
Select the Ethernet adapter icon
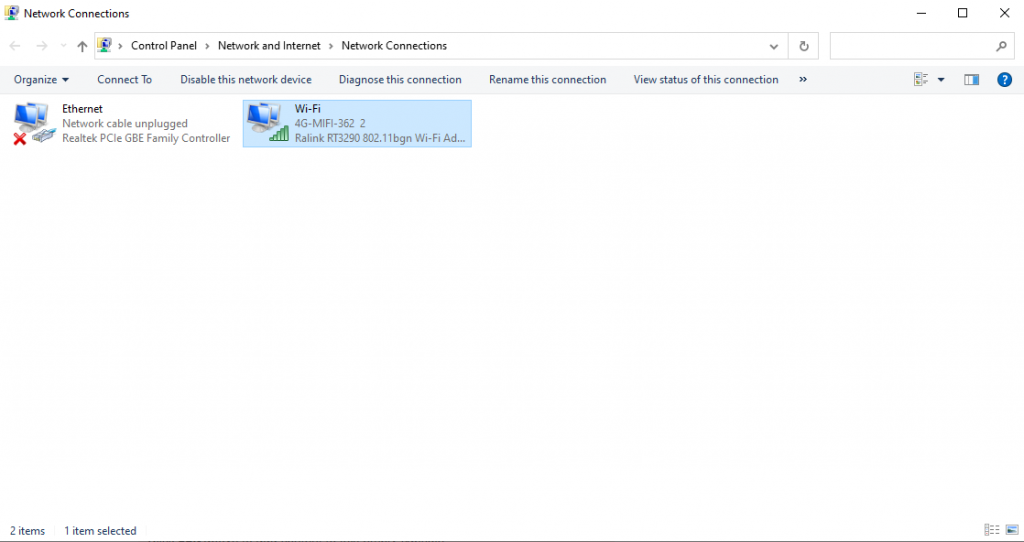pyautogui.click(x=35, y=123)
